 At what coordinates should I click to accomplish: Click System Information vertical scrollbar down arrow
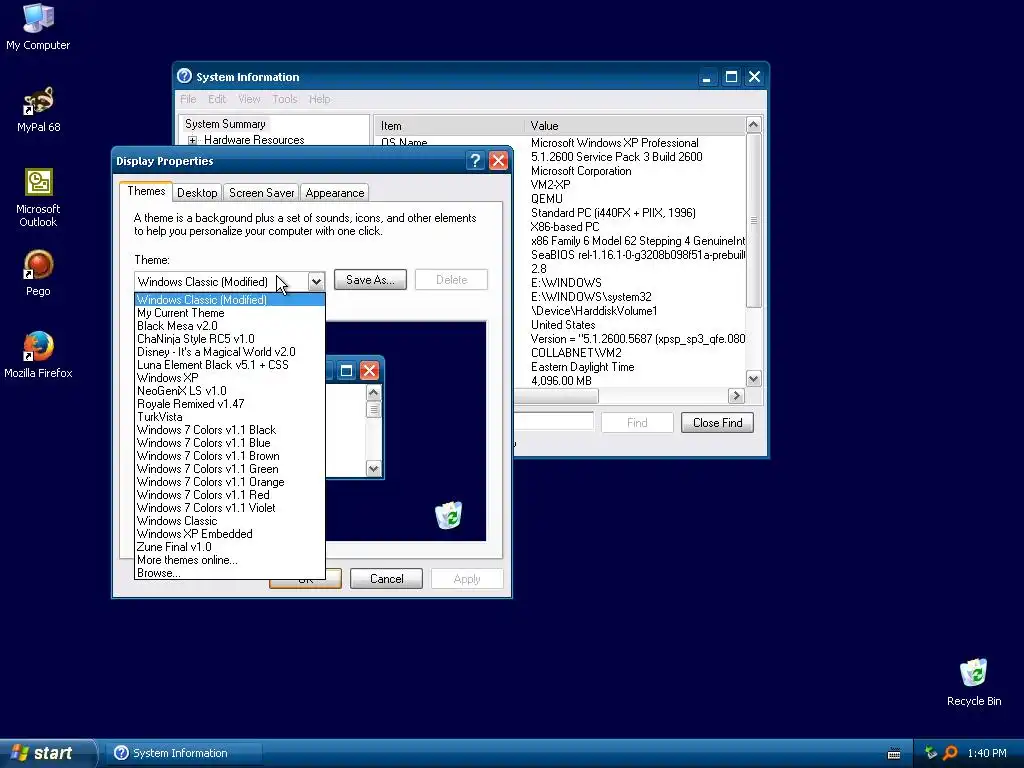[754, 379]
